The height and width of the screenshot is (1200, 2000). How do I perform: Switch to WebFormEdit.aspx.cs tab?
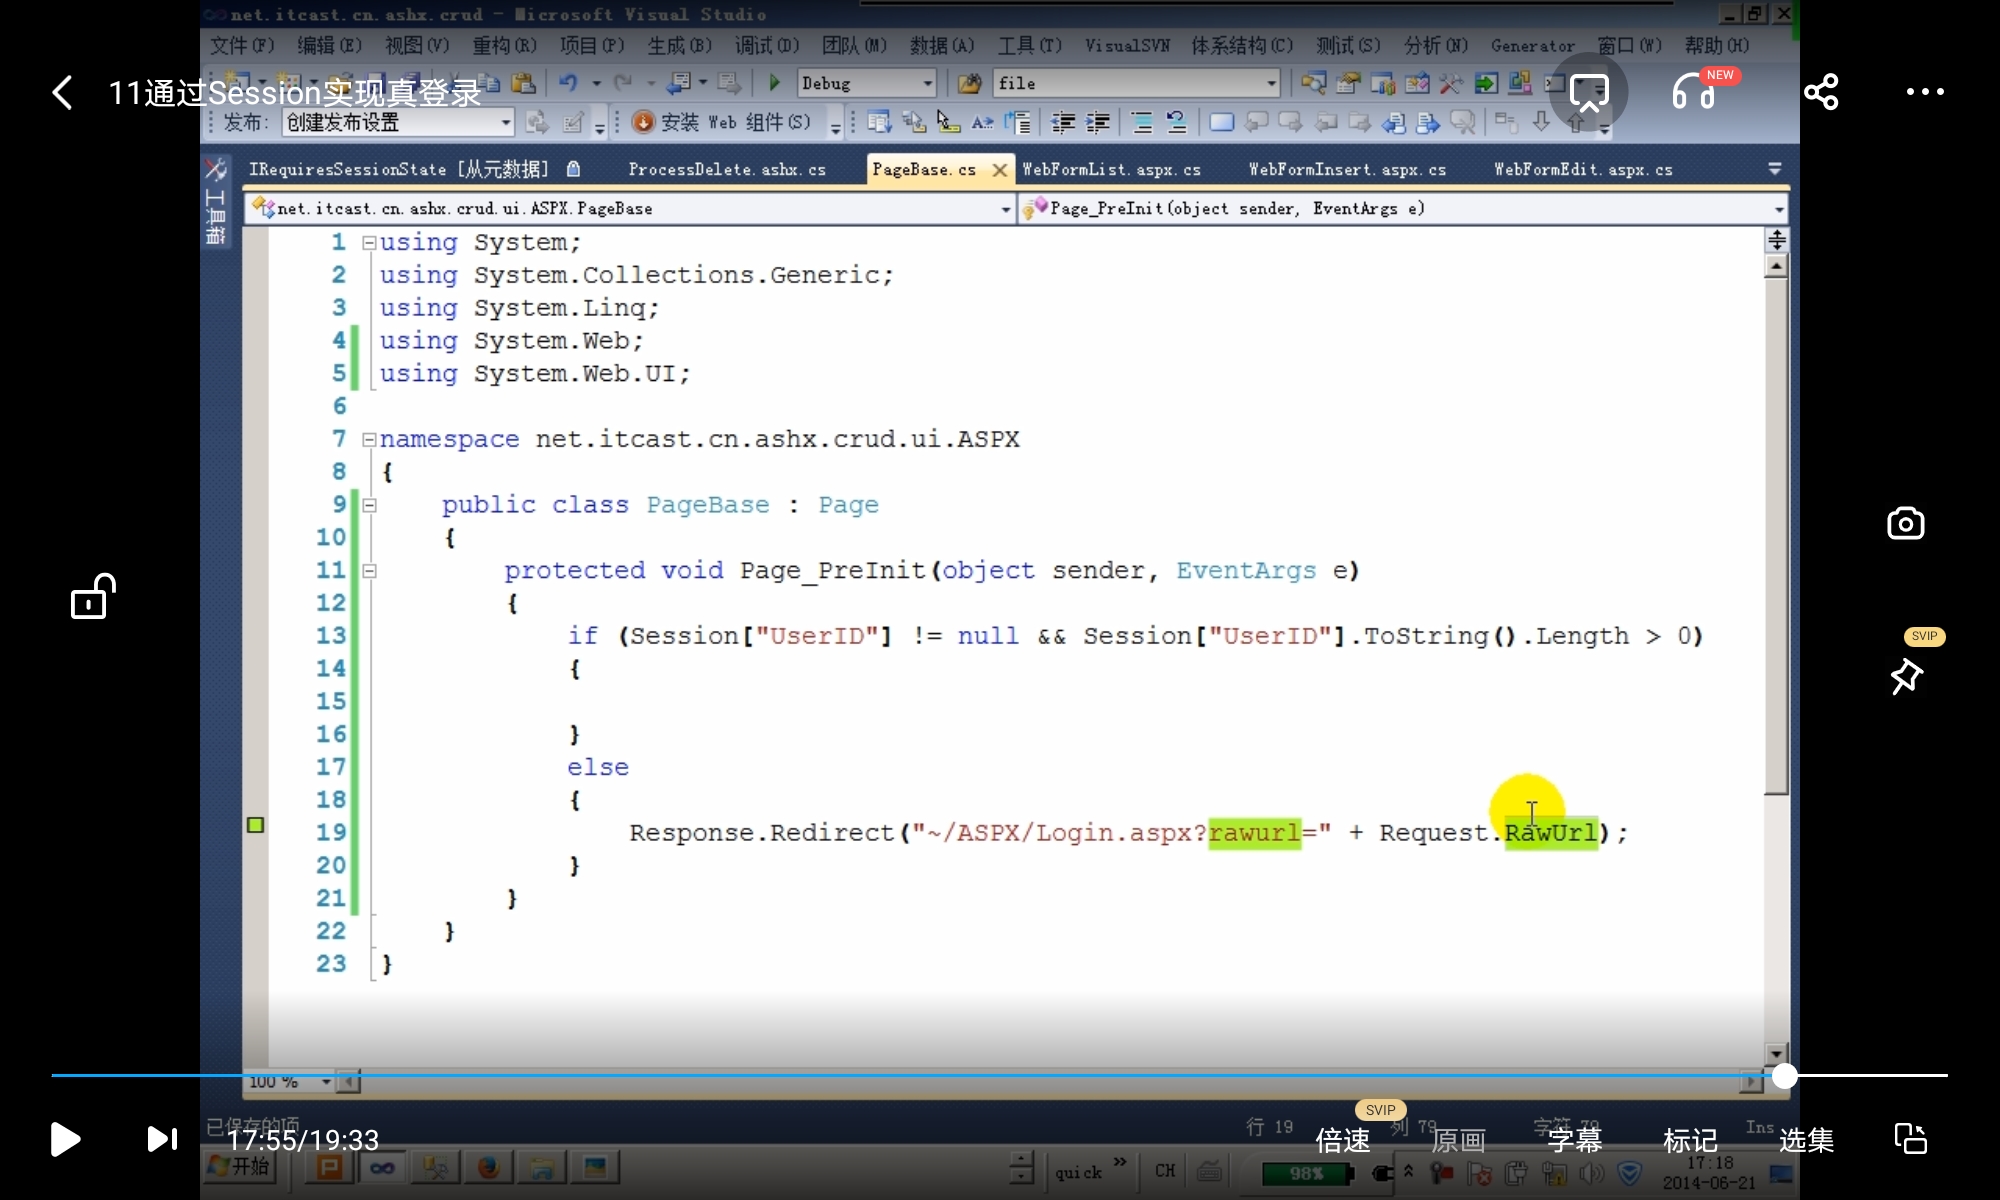pos(1583,169)
